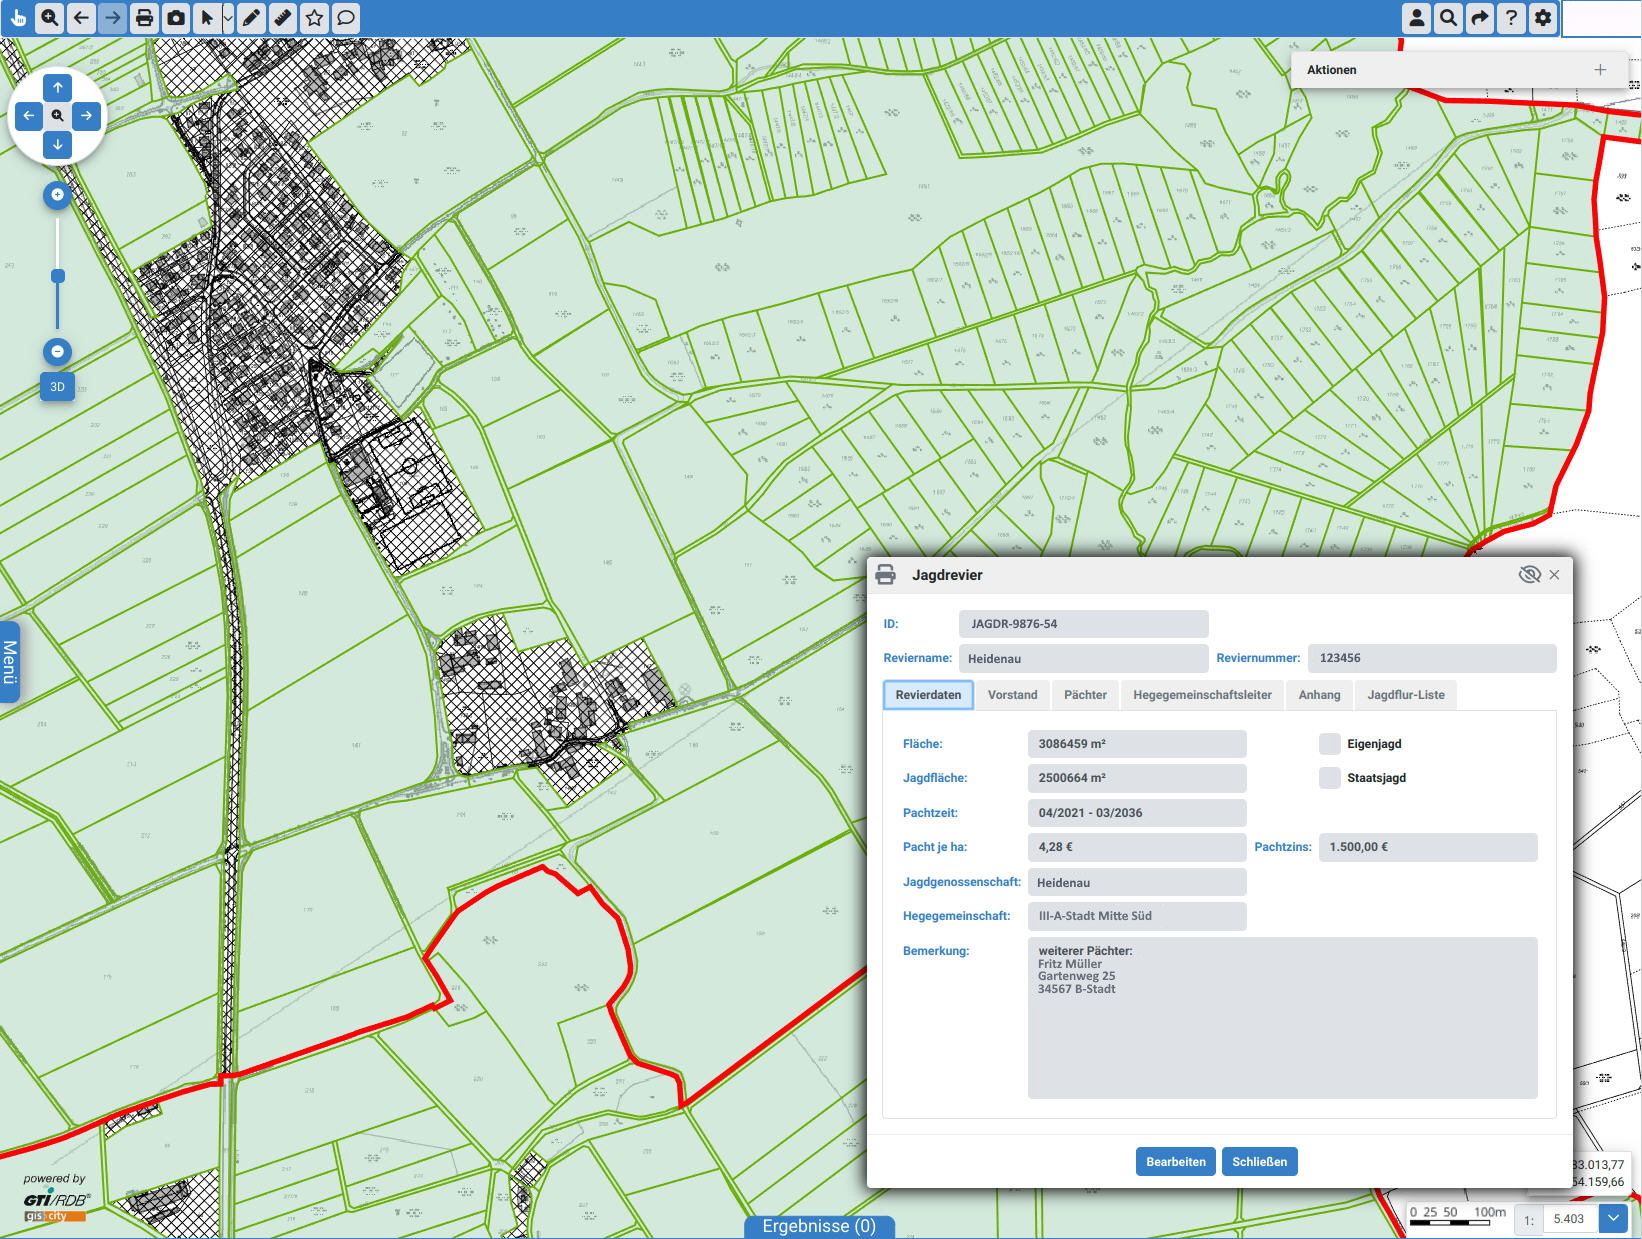The width and height of the screenshot is (1642, 1239).
Task: Open the Jagdflur-Liste tab
Action: (x=1405, y=695)
